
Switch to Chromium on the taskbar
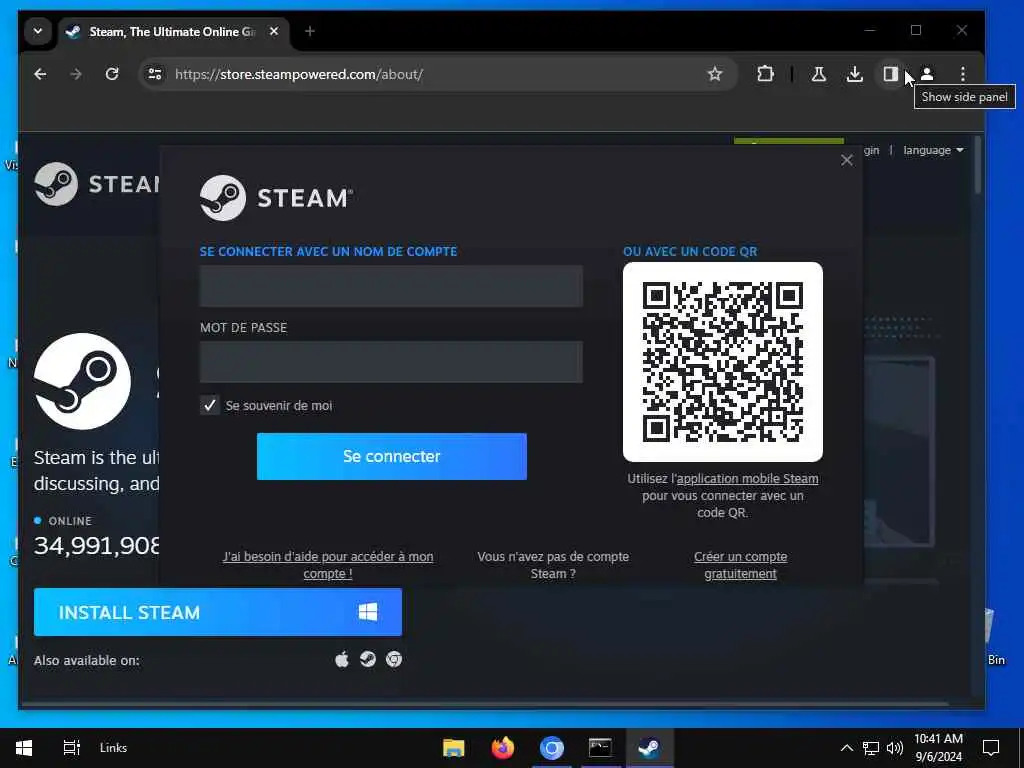552,748
